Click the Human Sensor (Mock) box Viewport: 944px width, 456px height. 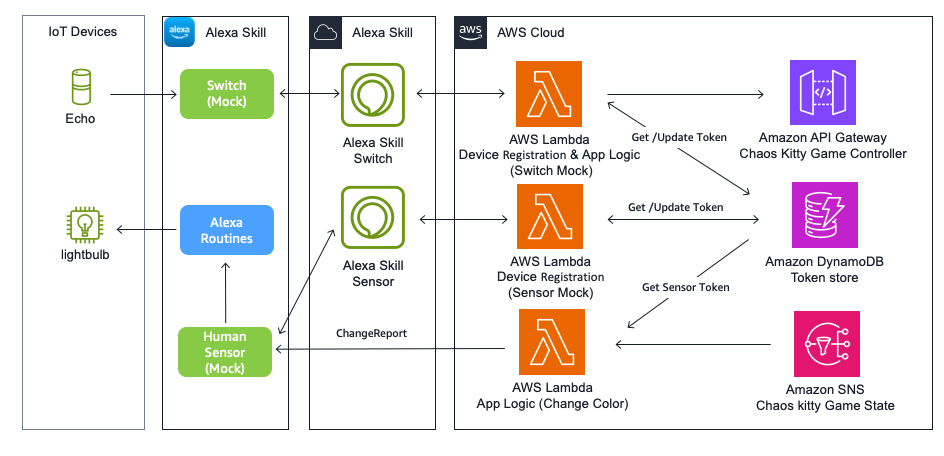tap(227, 352)
